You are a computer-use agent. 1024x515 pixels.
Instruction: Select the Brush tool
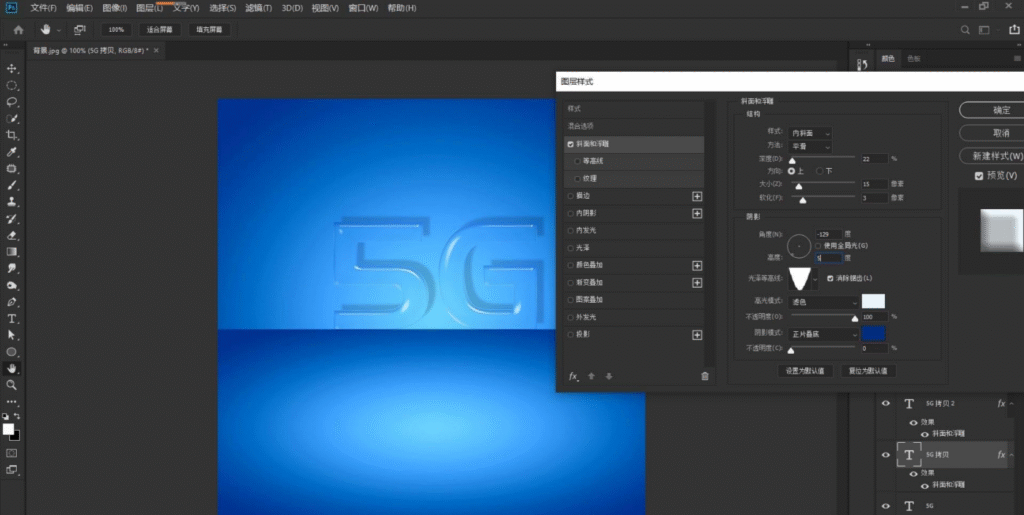(12, 185)
